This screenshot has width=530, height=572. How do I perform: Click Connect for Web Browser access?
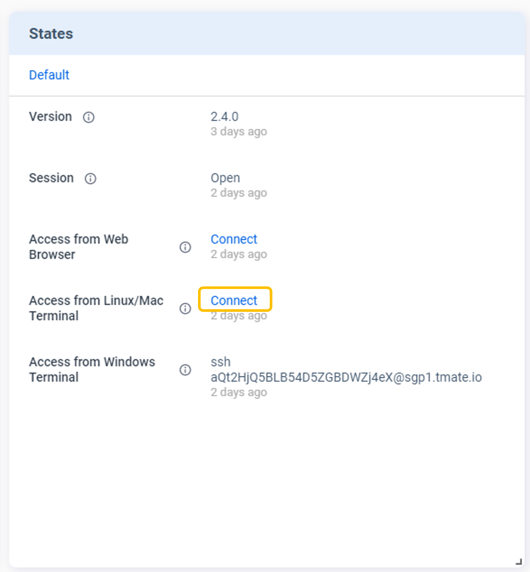(234, 239)
